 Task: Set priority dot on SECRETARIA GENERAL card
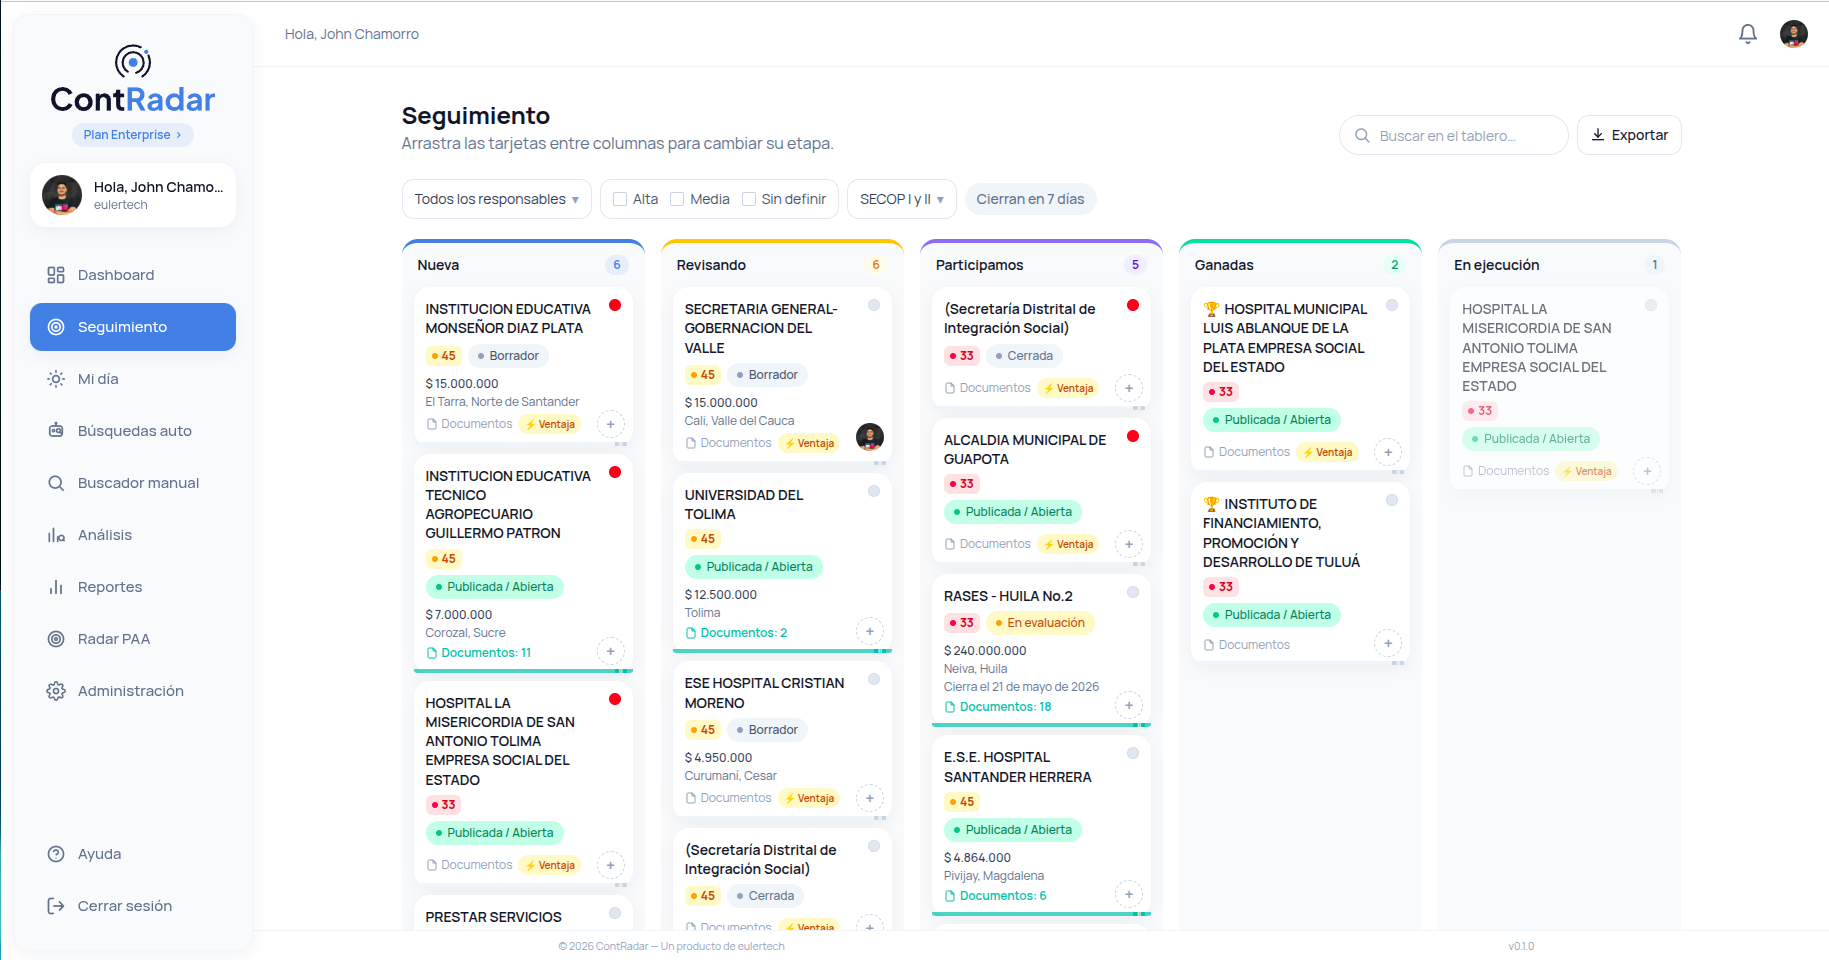[874, 305]
